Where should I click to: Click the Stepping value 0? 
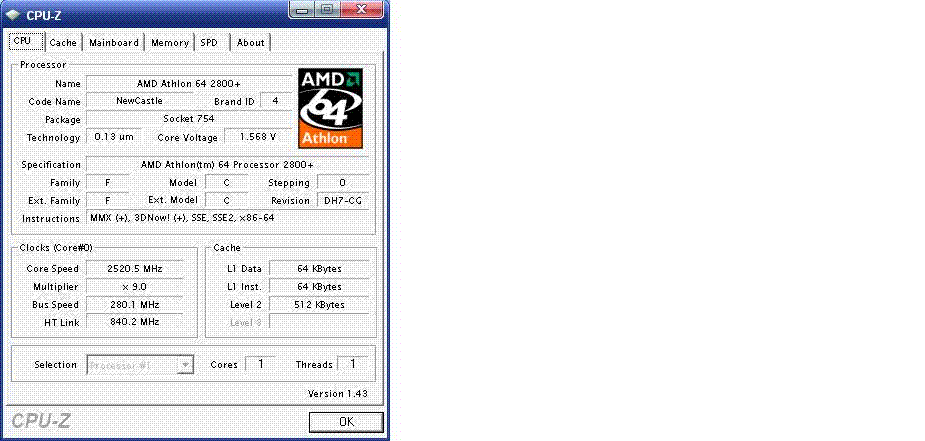click(343, 183)
